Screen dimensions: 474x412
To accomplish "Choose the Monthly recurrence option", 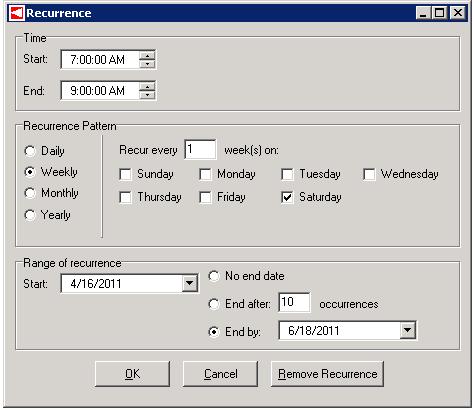I will pos(30,193).
